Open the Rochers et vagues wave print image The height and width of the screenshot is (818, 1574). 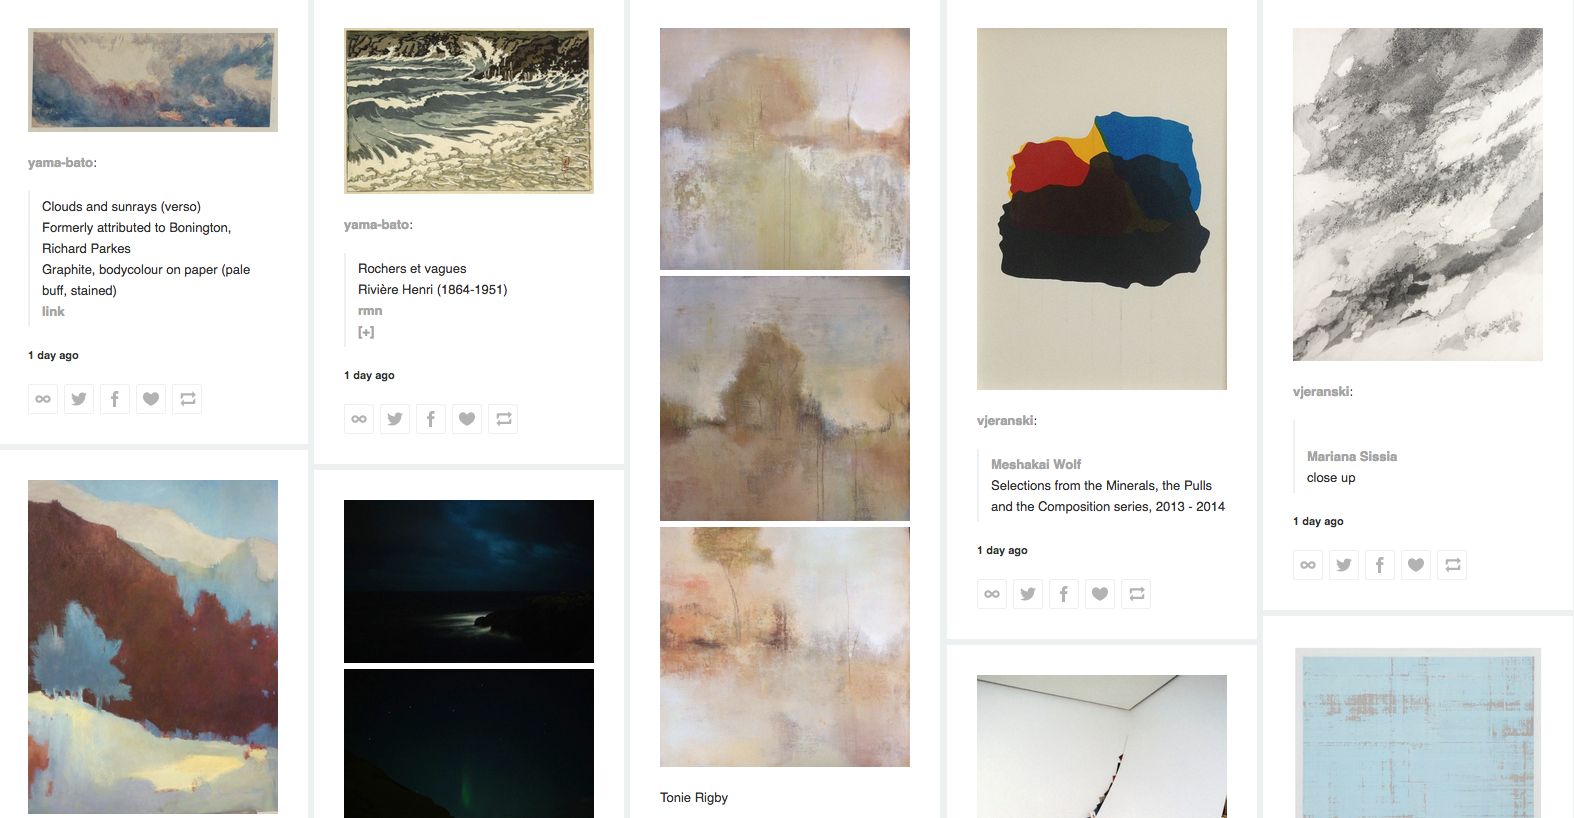(469, 111)
